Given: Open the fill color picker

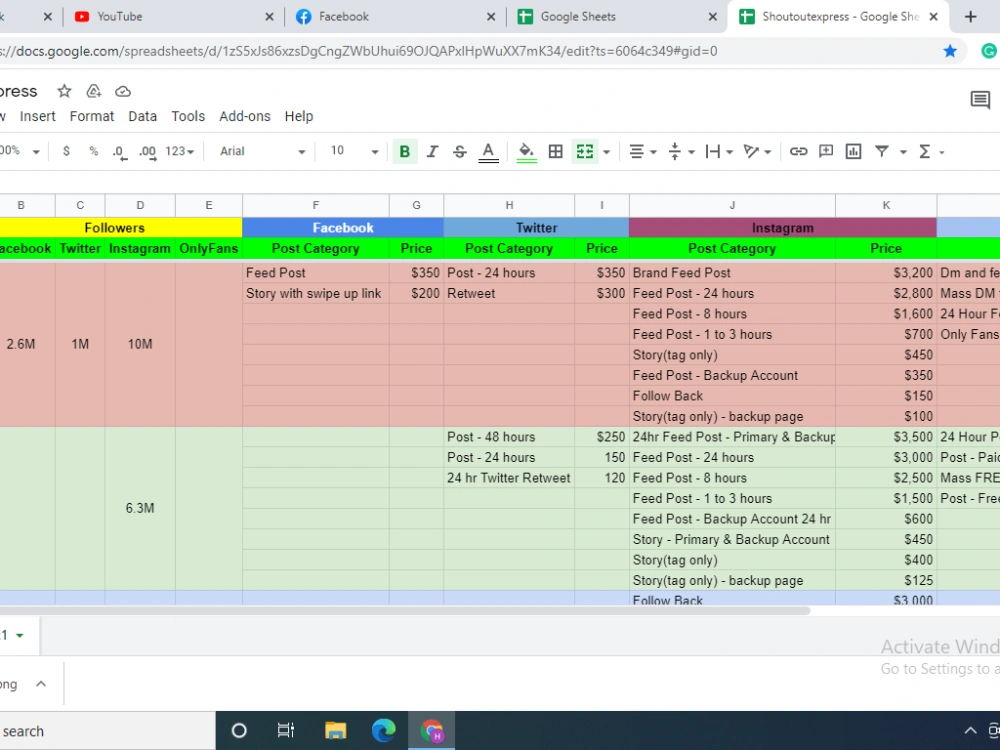Looking at the screenshot, I should (x=527, y=151).
